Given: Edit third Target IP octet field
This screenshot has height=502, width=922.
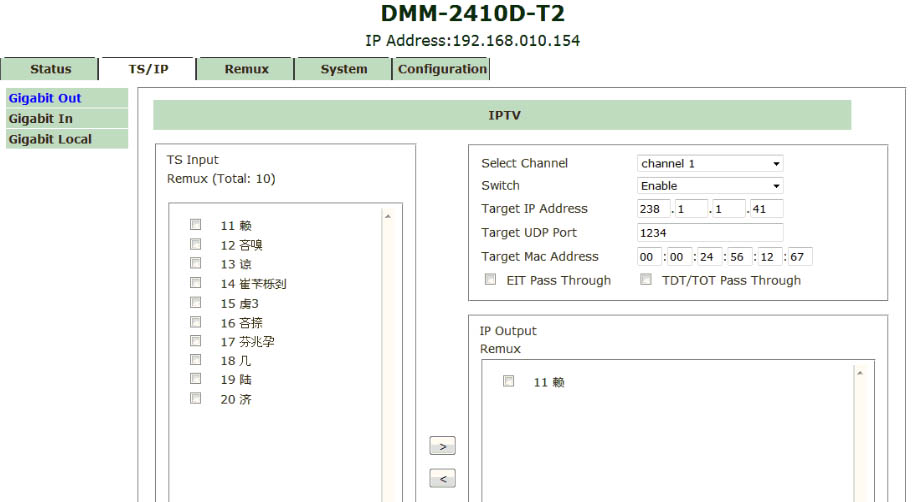Looking at the screenshot, I should 729,209.
